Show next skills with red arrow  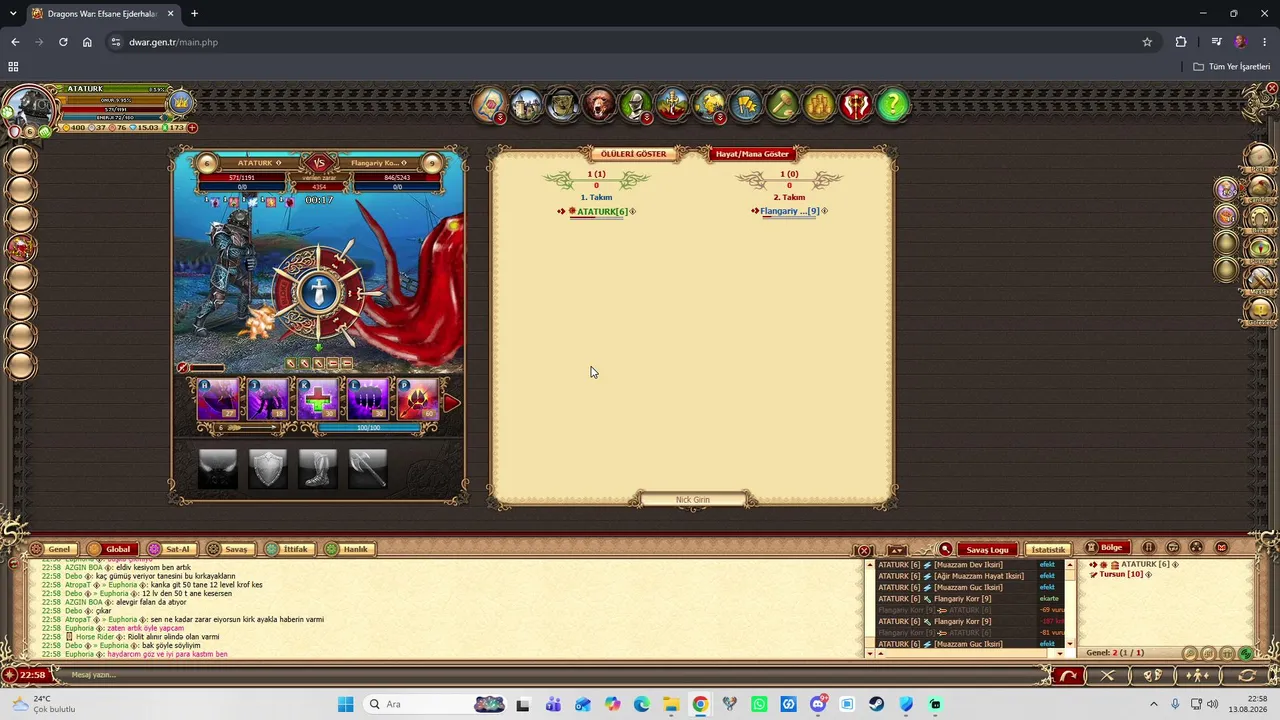pyautogui.click(x=451, y=402)
